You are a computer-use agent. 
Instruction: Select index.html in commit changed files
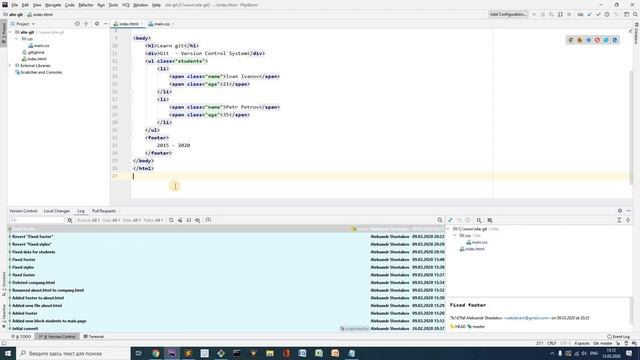point(472,249)
